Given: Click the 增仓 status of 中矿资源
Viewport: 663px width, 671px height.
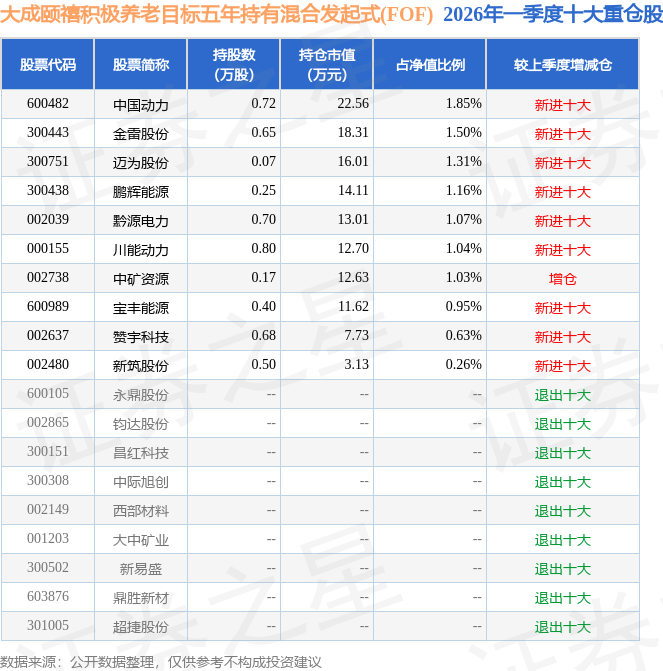Looking at the screenshot, I should 562,279.
